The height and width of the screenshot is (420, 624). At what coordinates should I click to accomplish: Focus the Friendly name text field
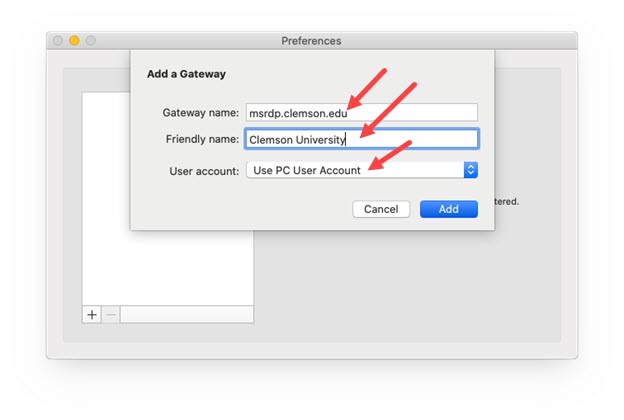click(x=361, y=139)
